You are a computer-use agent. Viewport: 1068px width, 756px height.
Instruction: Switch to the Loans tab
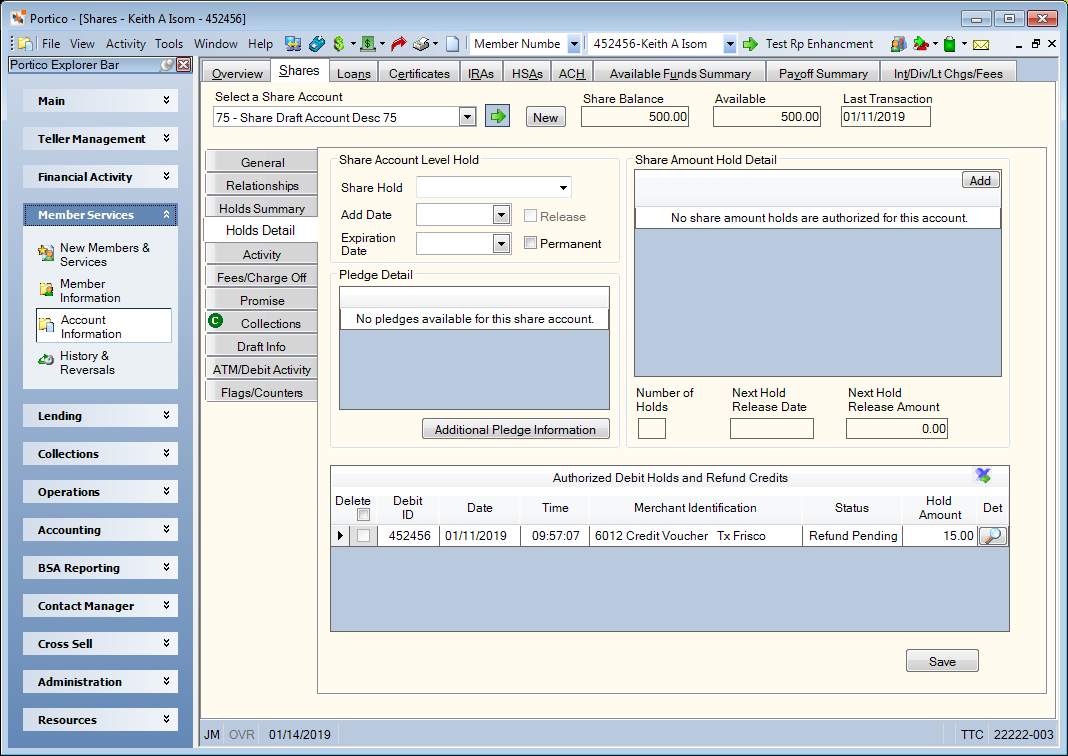click(x=354, y=73)
